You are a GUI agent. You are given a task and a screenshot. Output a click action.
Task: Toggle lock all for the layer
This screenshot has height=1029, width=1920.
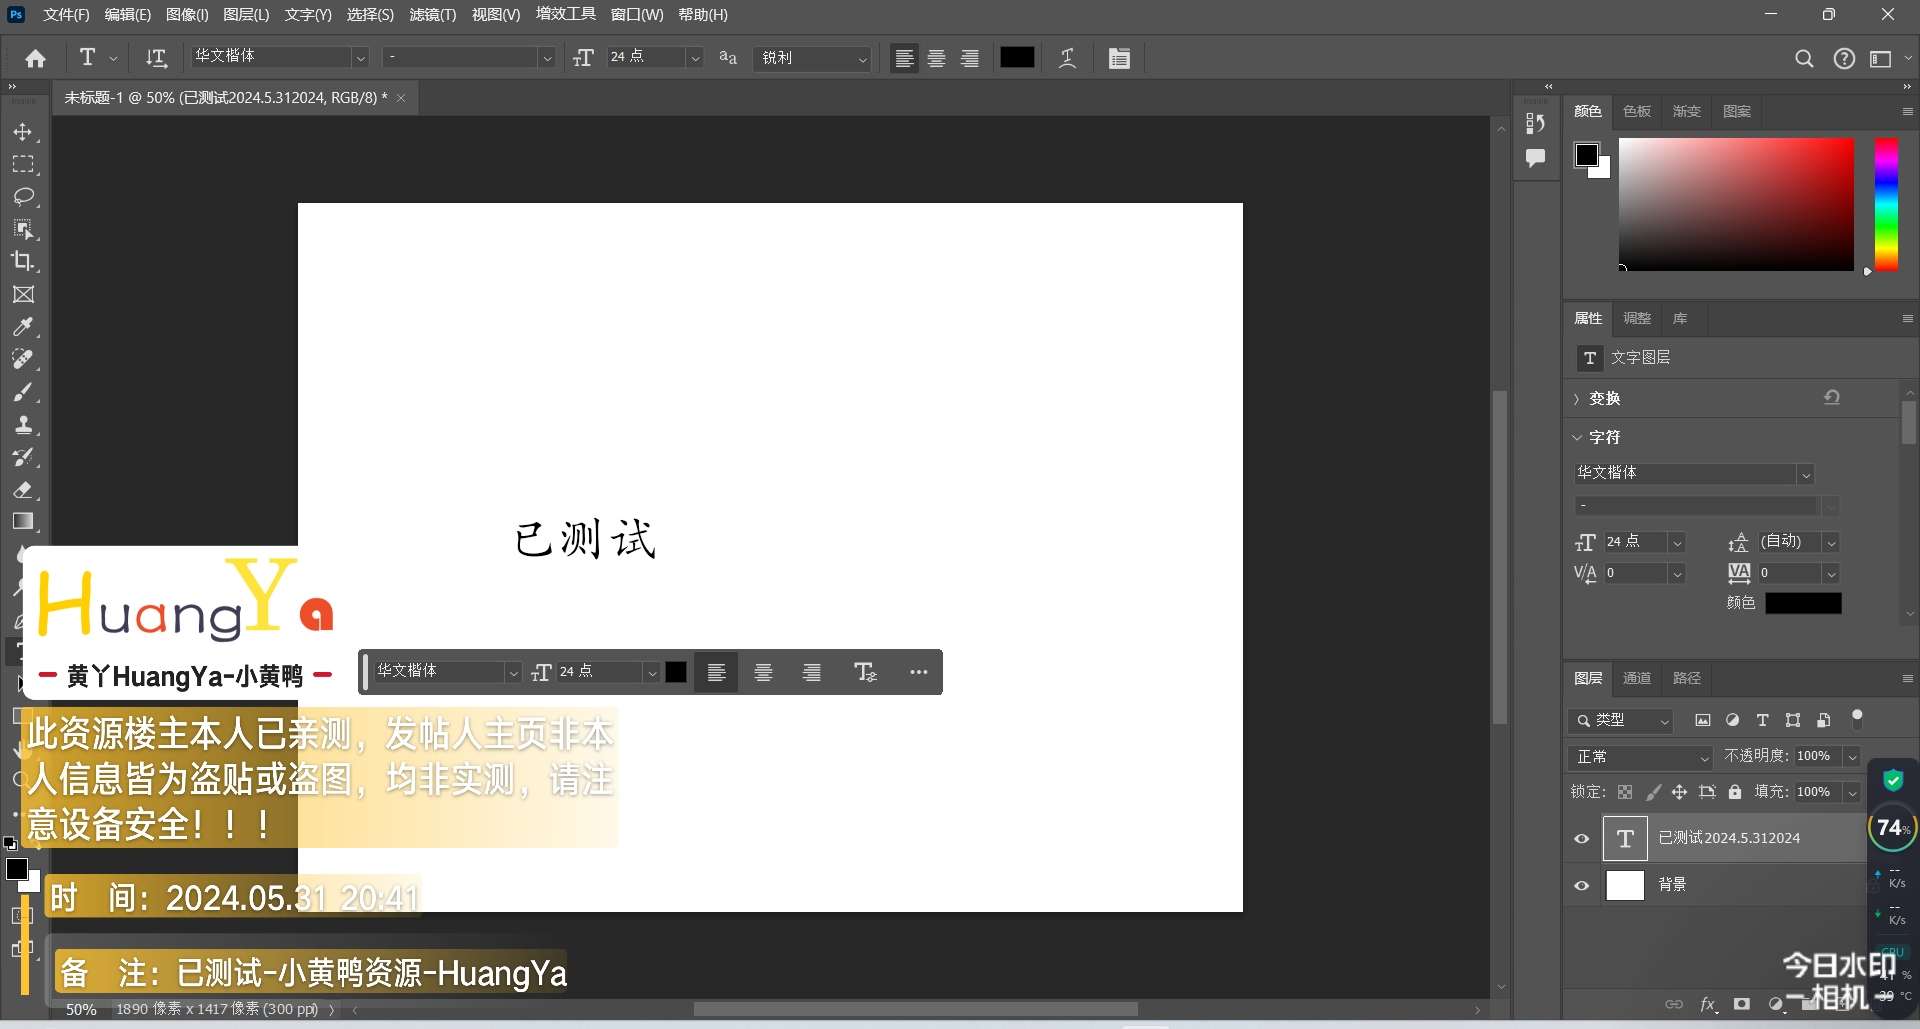point(1735,792)
